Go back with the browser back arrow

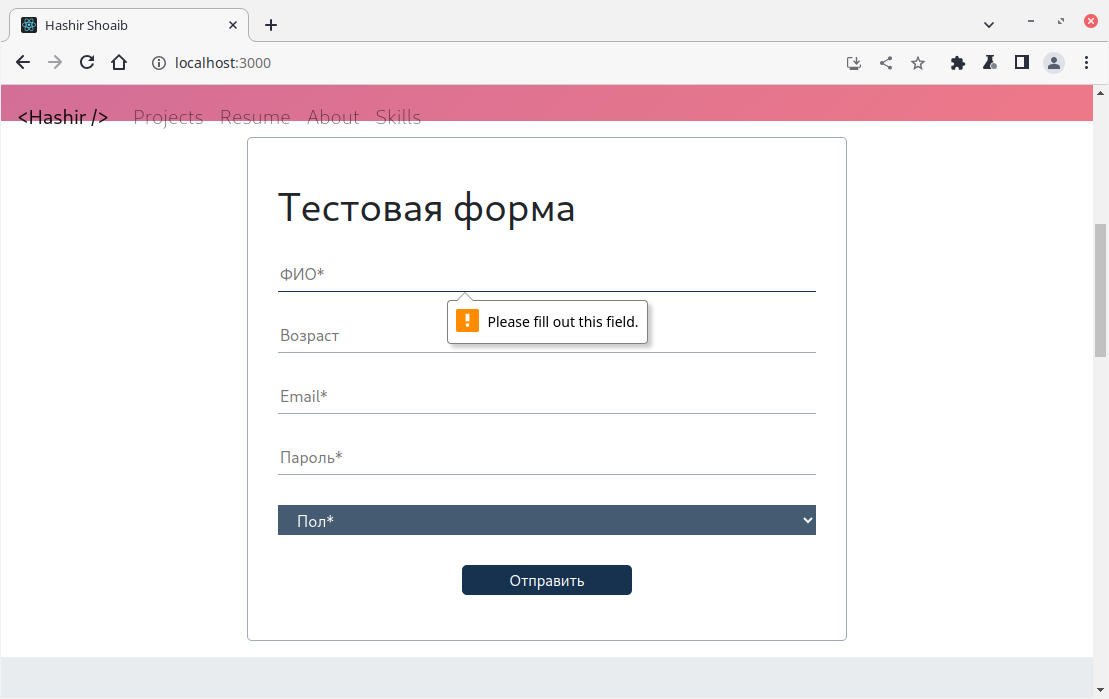[23, 62]
